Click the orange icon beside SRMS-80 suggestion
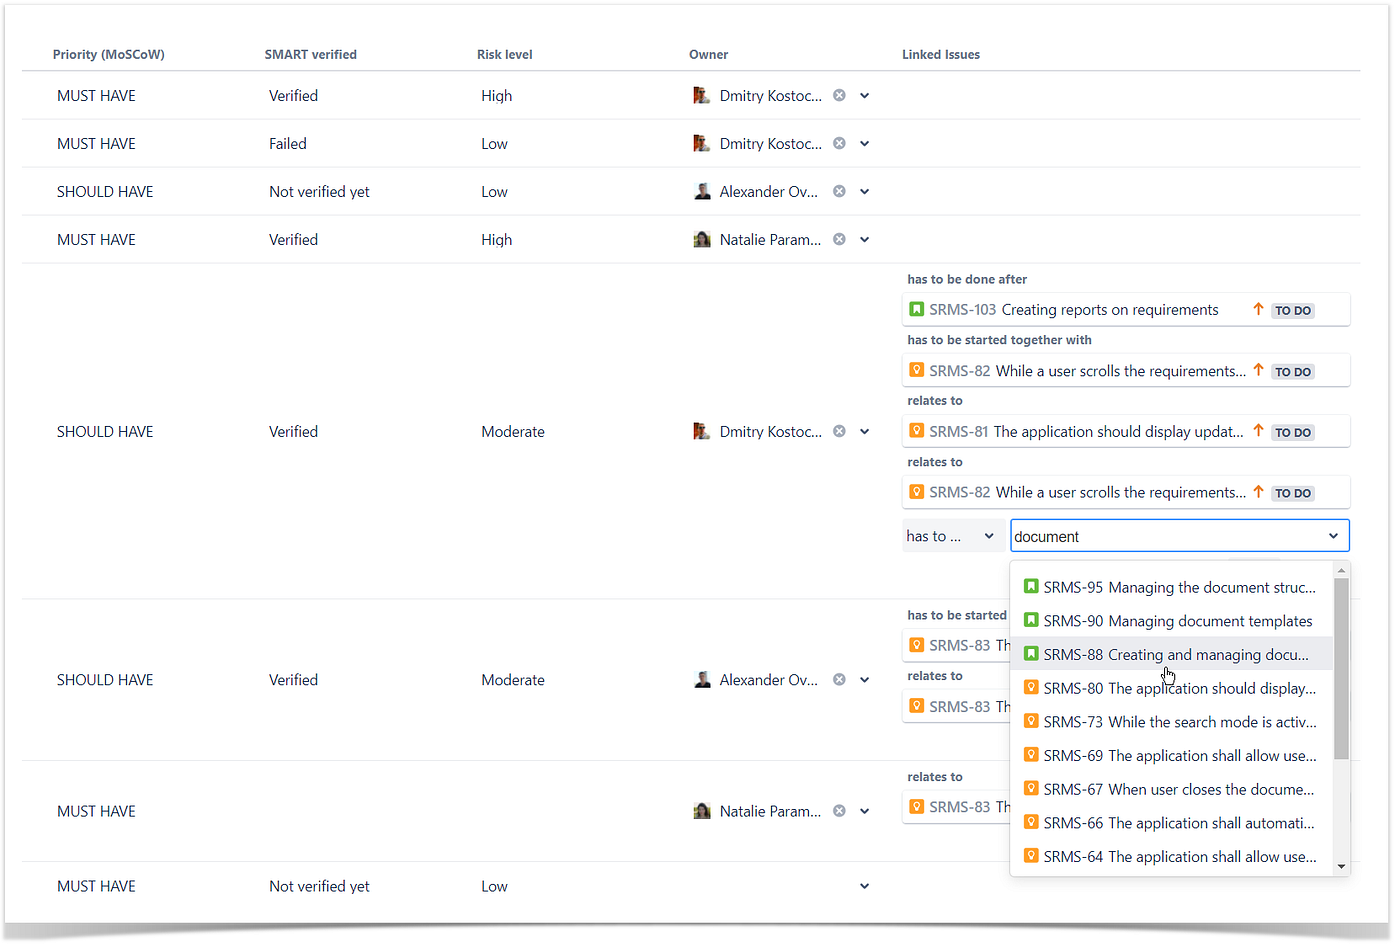 pos(1030,688)
